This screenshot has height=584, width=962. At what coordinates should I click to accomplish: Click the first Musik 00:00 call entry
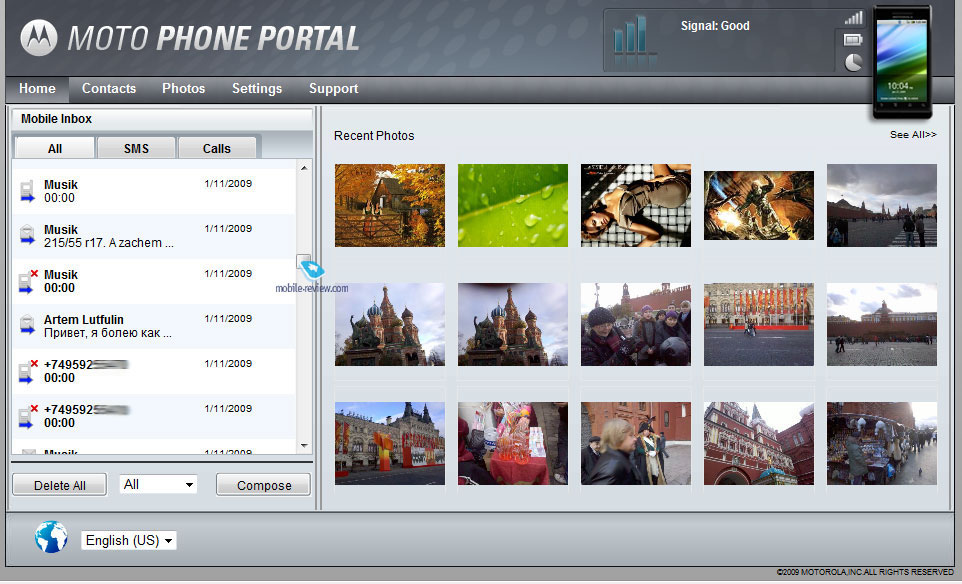(x=153, y=191)
